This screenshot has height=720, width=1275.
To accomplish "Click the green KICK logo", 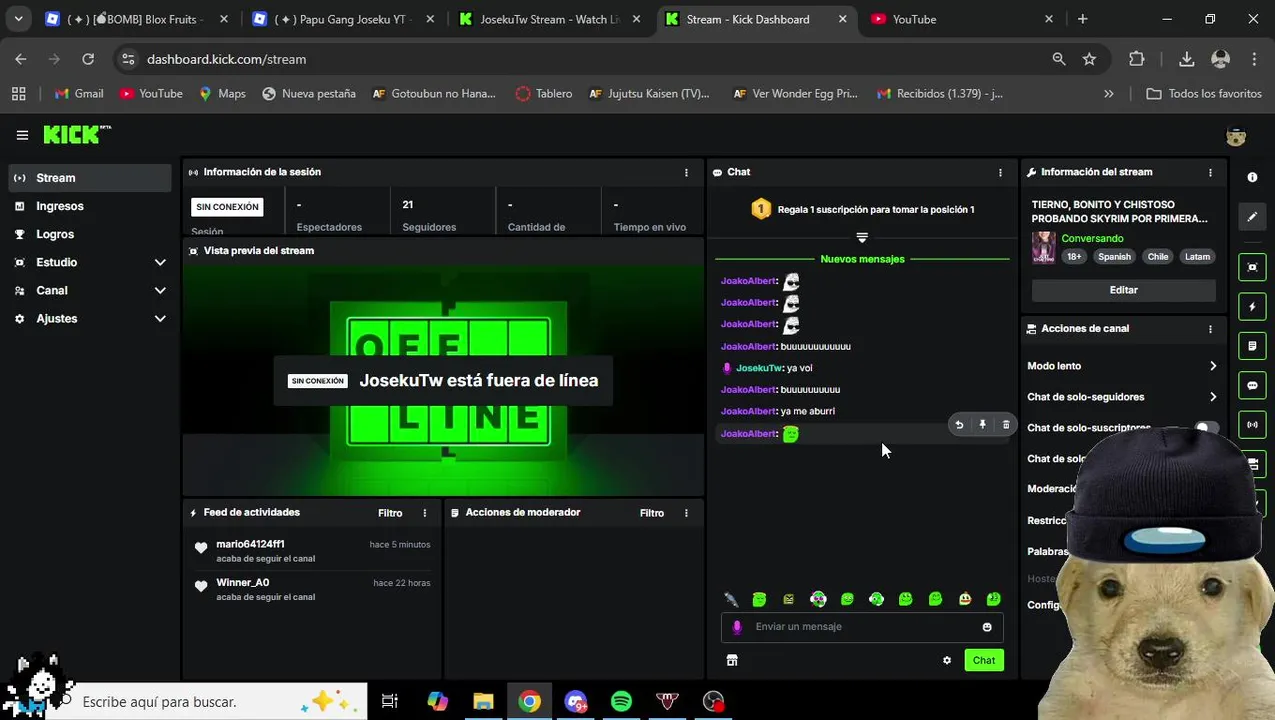I will point(77,135).
